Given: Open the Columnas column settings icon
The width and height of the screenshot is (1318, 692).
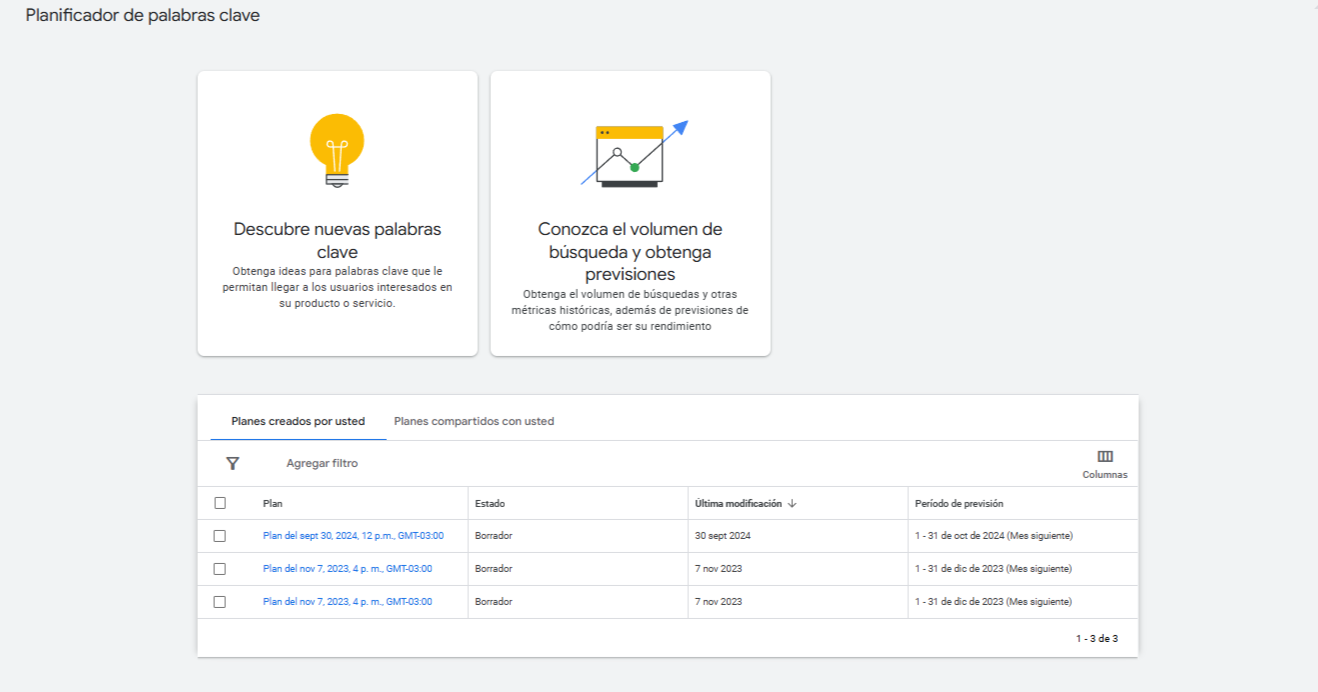Looking at the screenshot, I should coord(1105,456).
